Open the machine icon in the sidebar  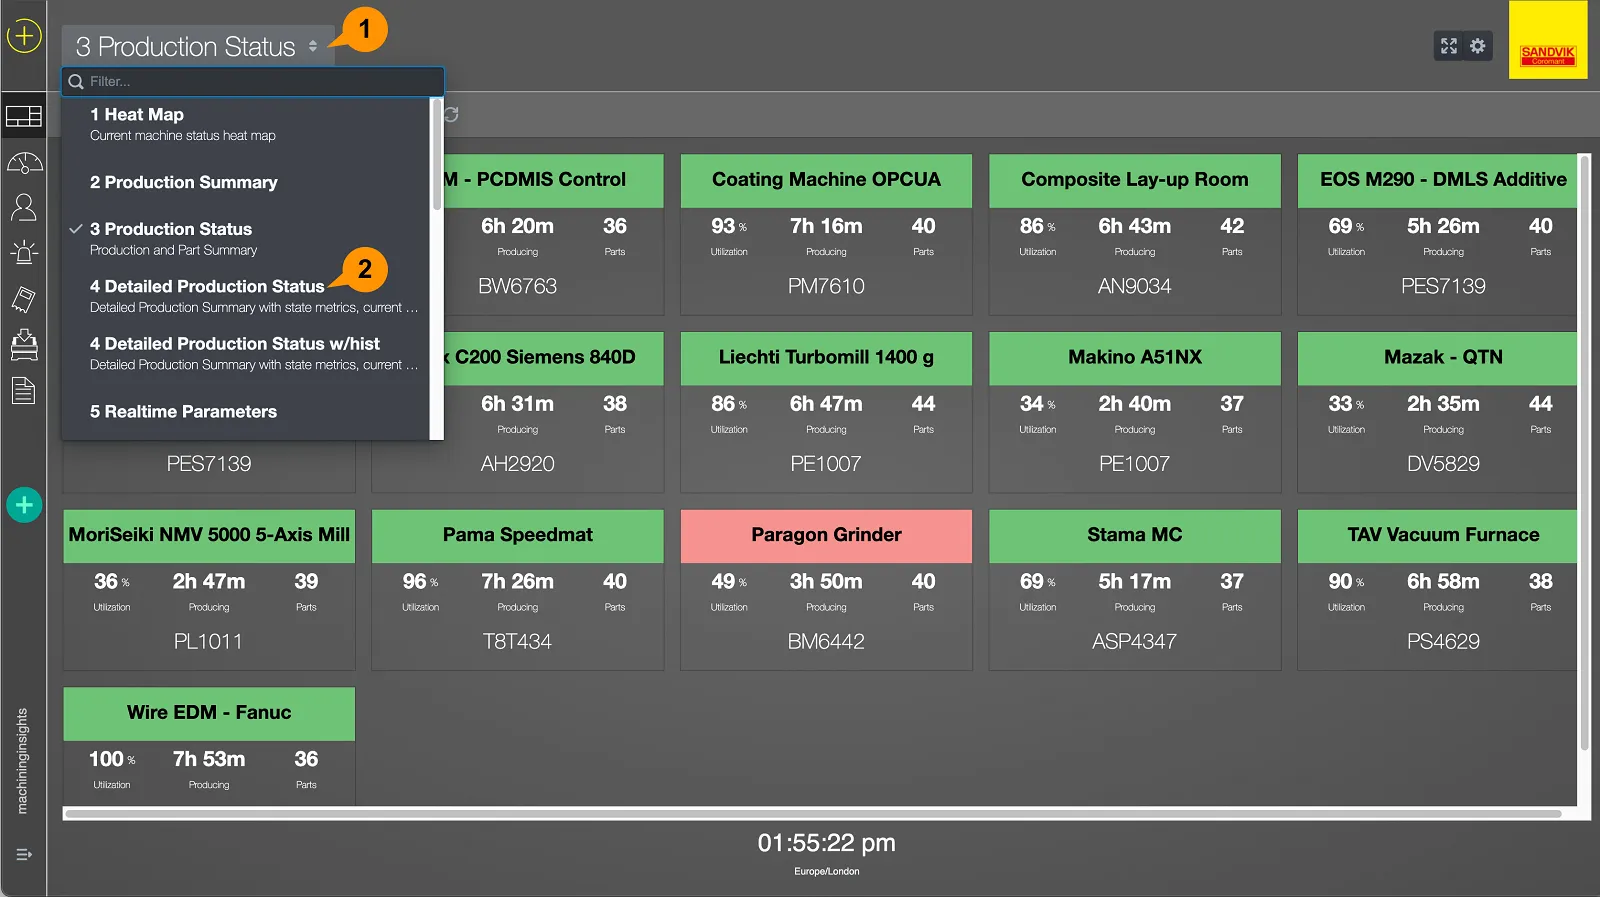[24, 344]
